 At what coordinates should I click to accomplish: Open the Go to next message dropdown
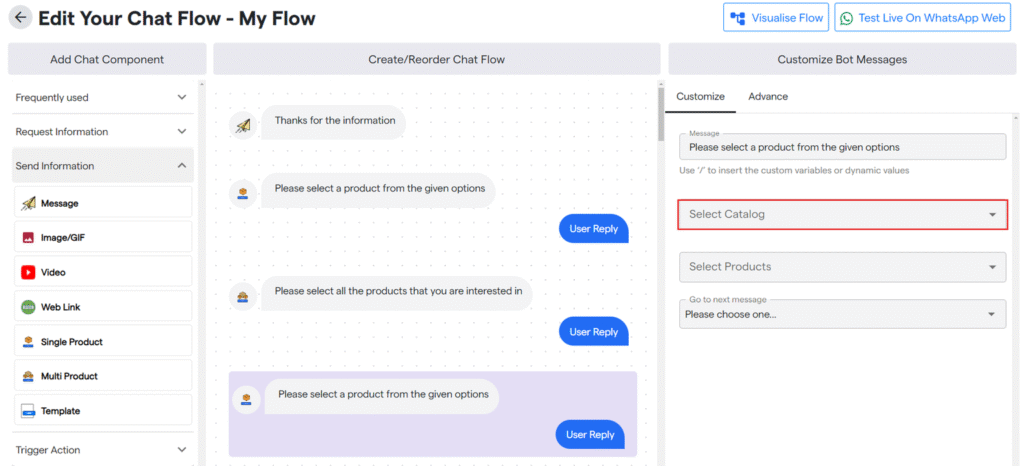point(842,314)
